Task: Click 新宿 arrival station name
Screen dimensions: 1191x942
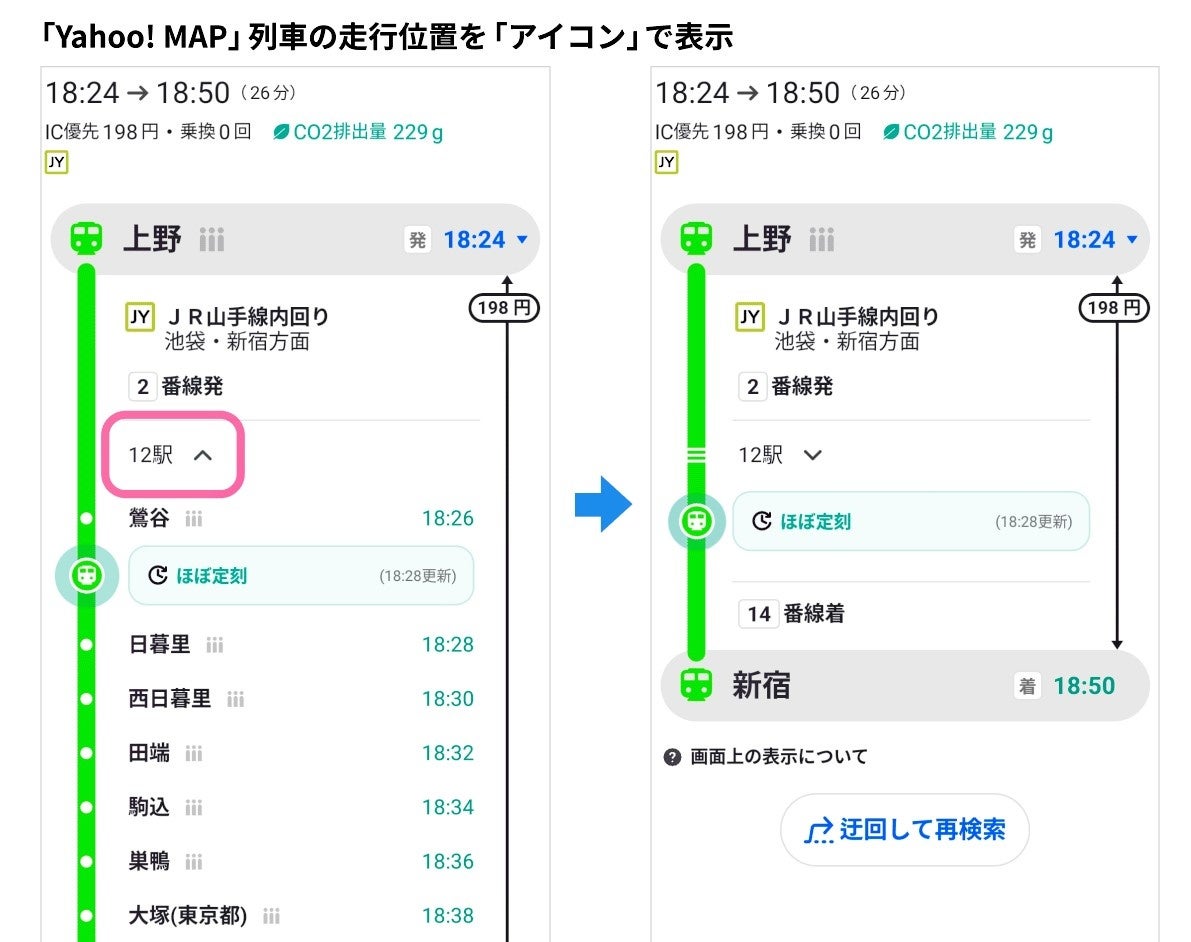Action: click(762, 685)
